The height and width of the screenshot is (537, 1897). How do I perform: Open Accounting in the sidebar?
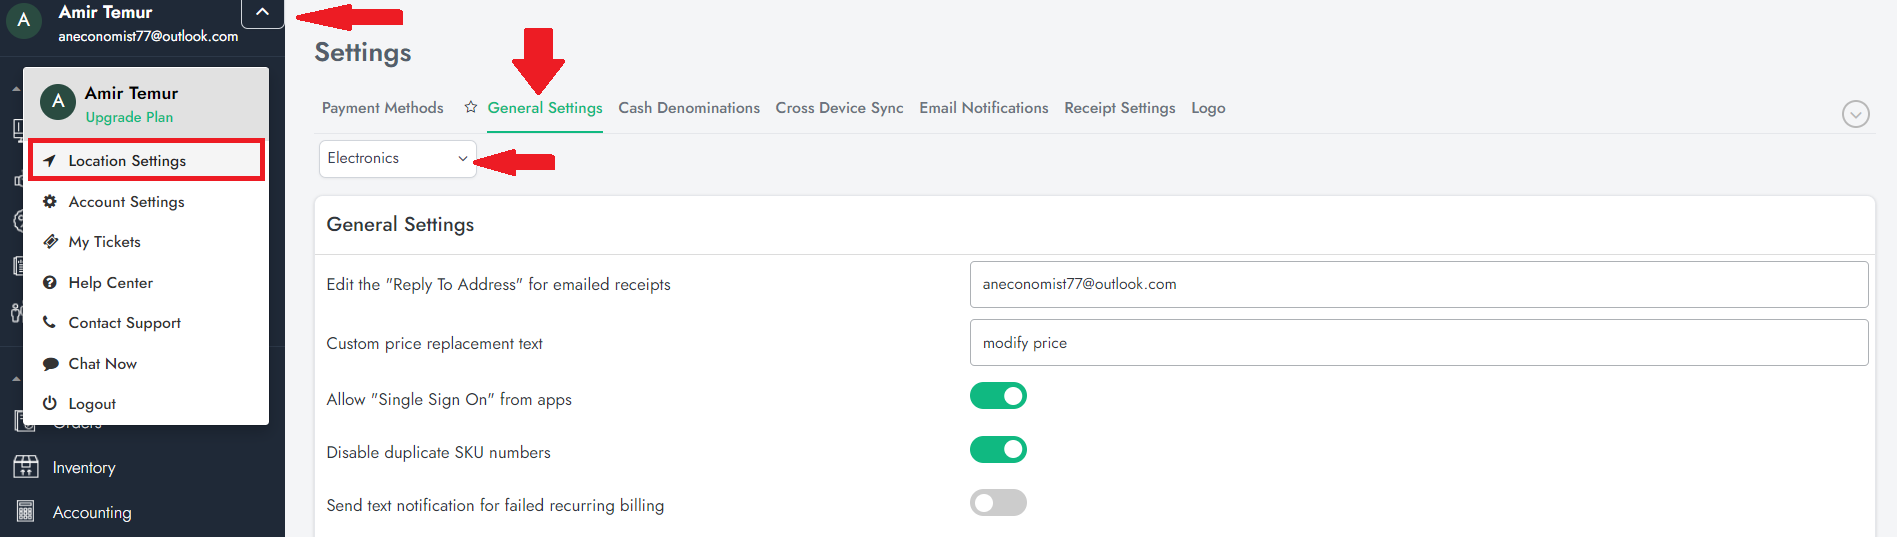pyautogui.click(x=91, y=513)
